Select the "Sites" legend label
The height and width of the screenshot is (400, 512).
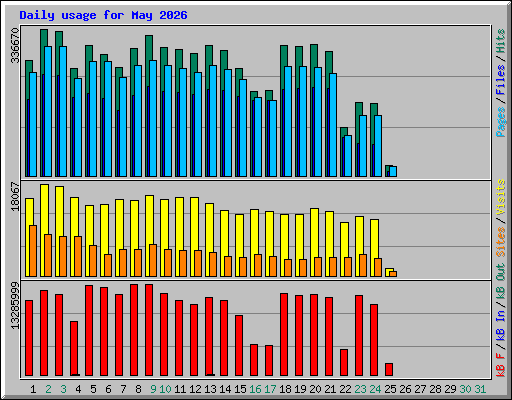point(500,241)
